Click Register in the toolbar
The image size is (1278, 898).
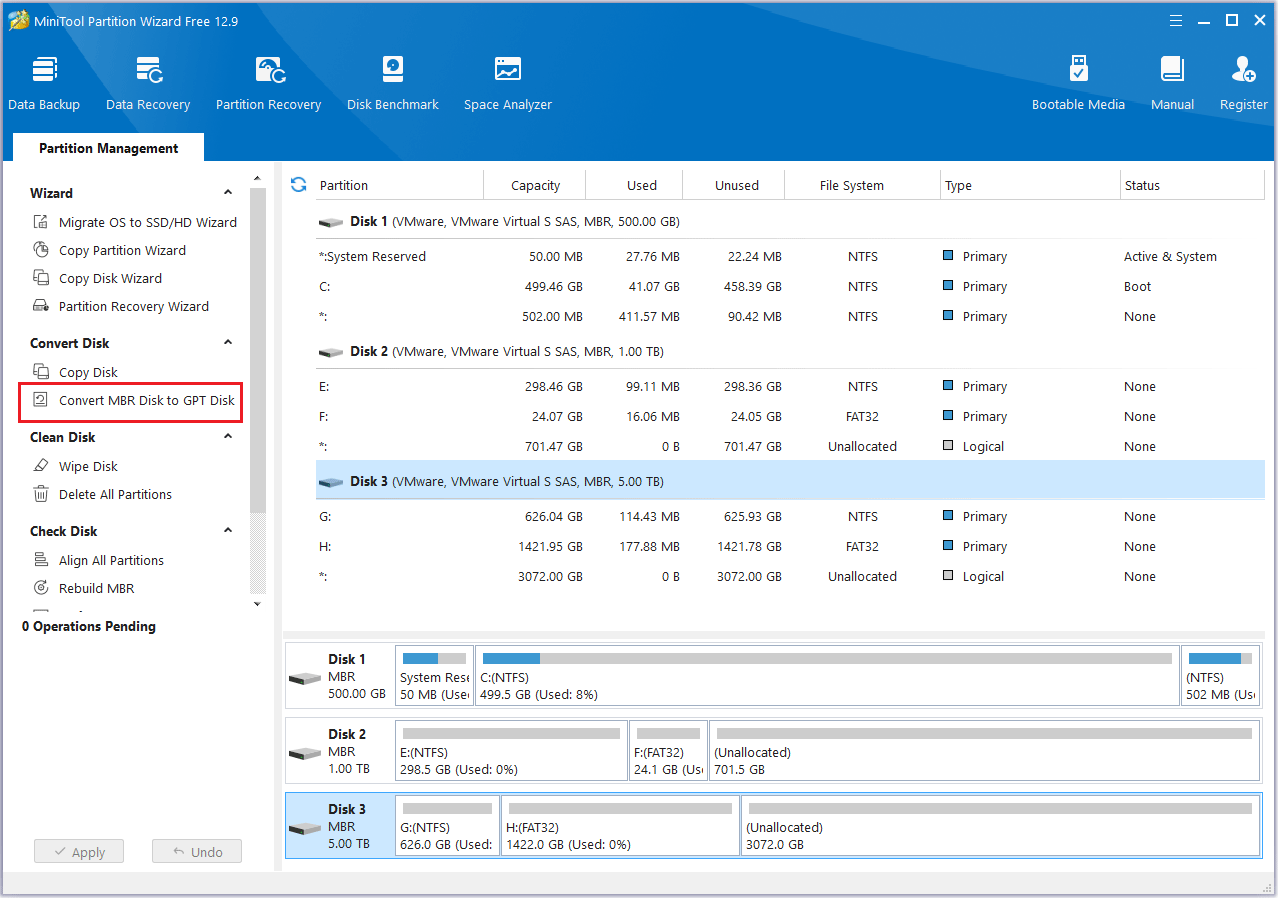coord(1243,80)
